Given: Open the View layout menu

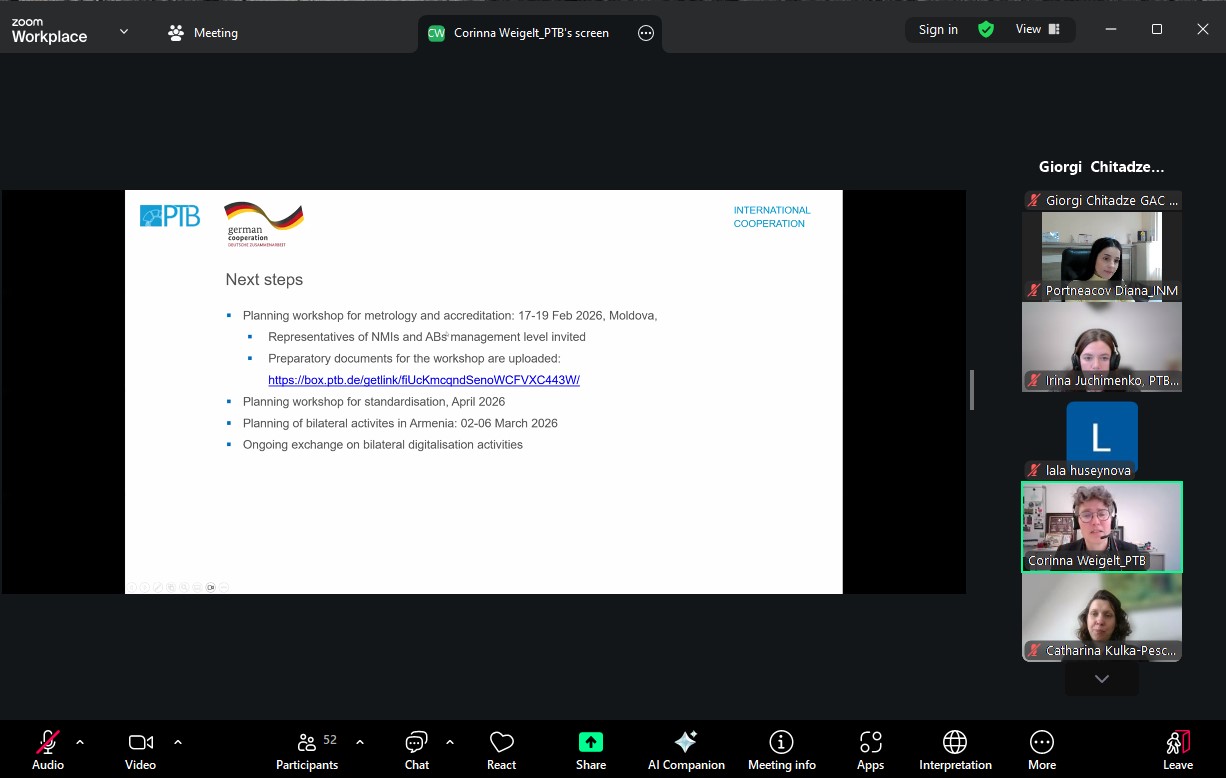Looking at the screenshot, I should click(1037, 30).
